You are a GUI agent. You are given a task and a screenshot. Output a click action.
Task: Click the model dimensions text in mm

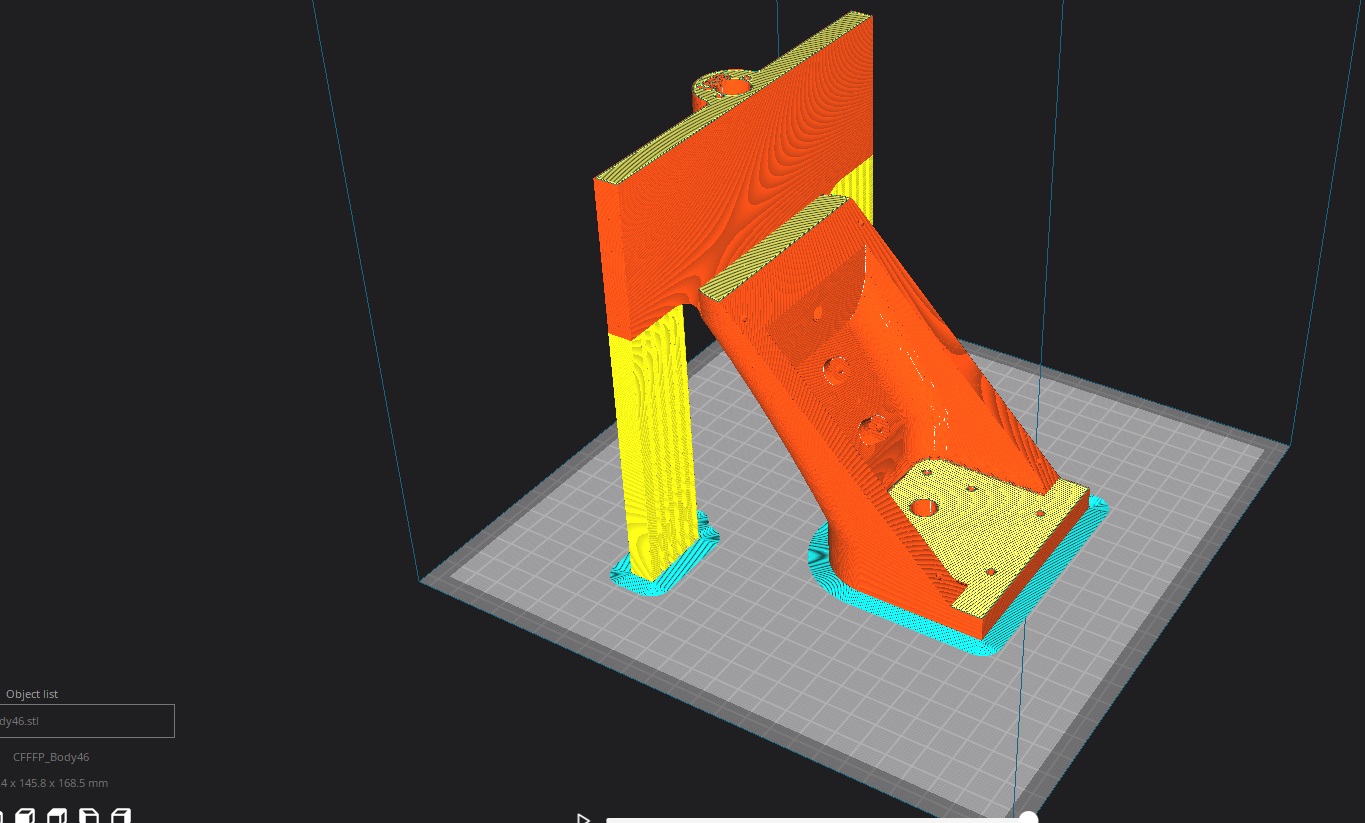(54, 783)
